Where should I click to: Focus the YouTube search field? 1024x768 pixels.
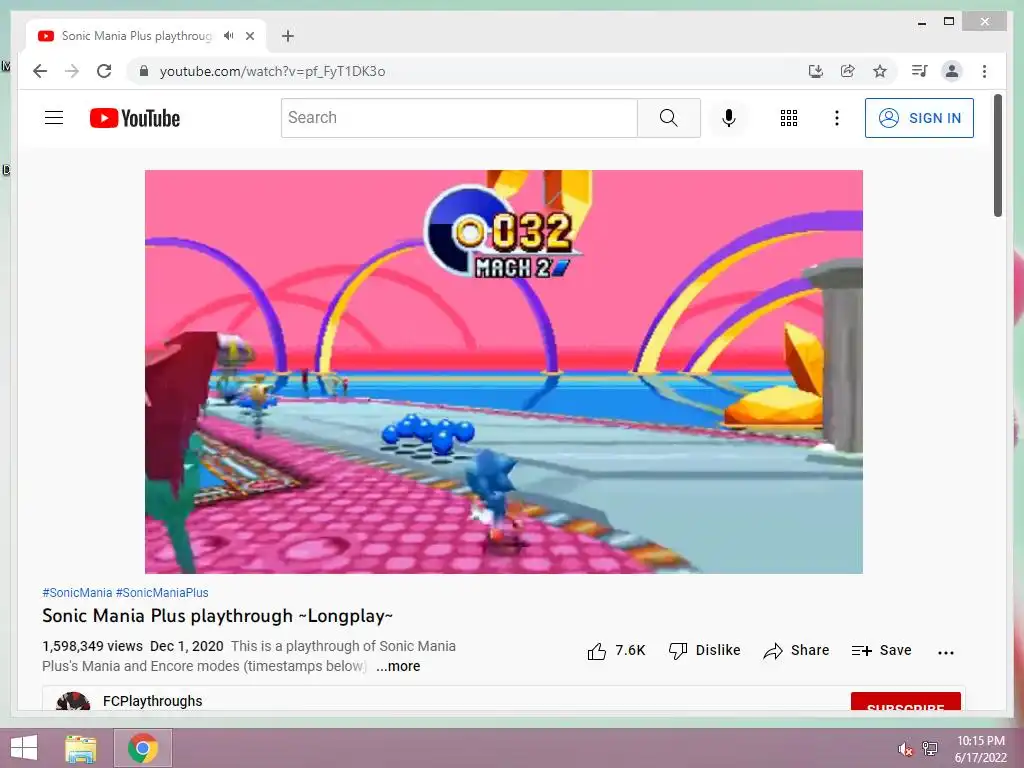click(x=459, y=118)
